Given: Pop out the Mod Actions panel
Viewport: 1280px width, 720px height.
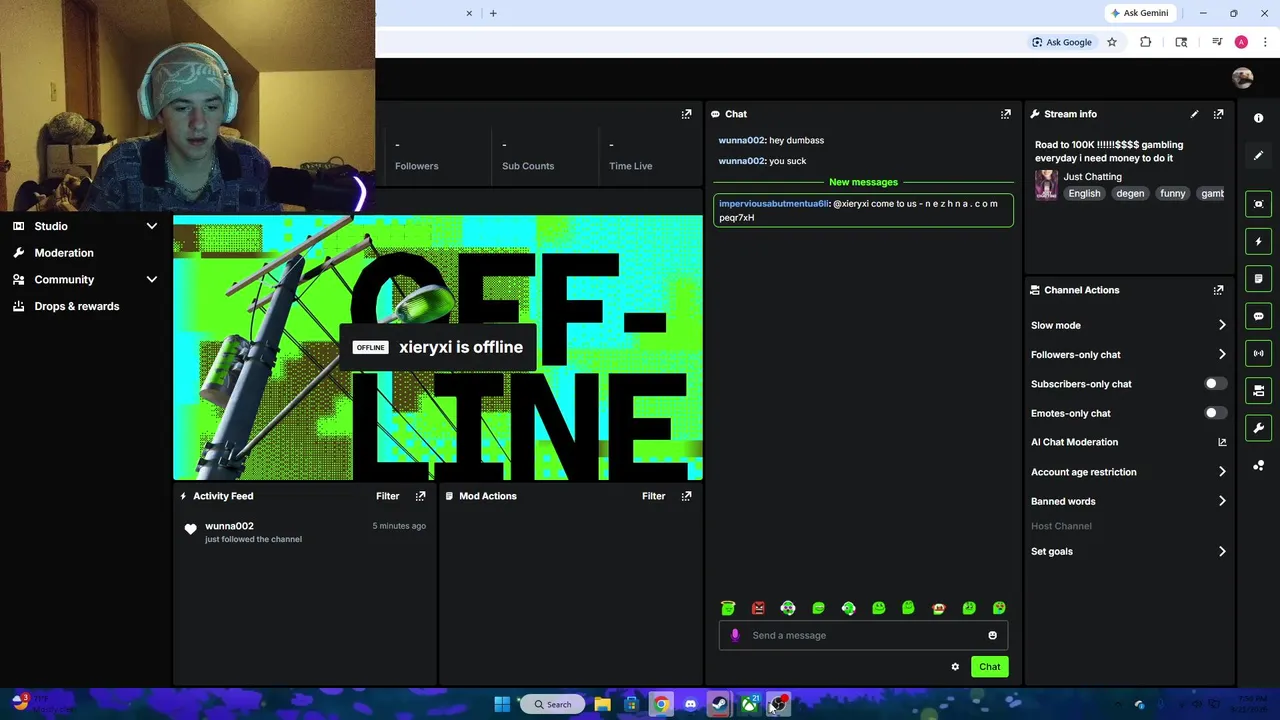Looking at the screenshot, I should click(686, 496).
